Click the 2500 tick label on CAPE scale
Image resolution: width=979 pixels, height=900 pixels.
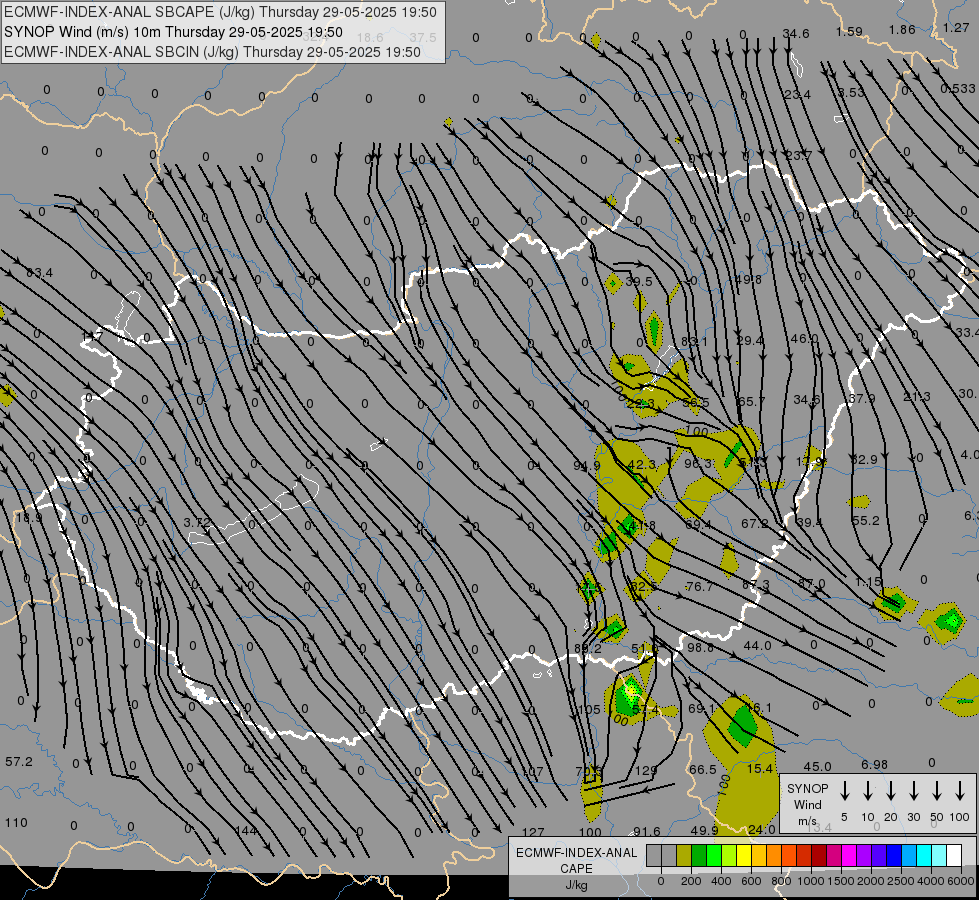tap(900, 881)
